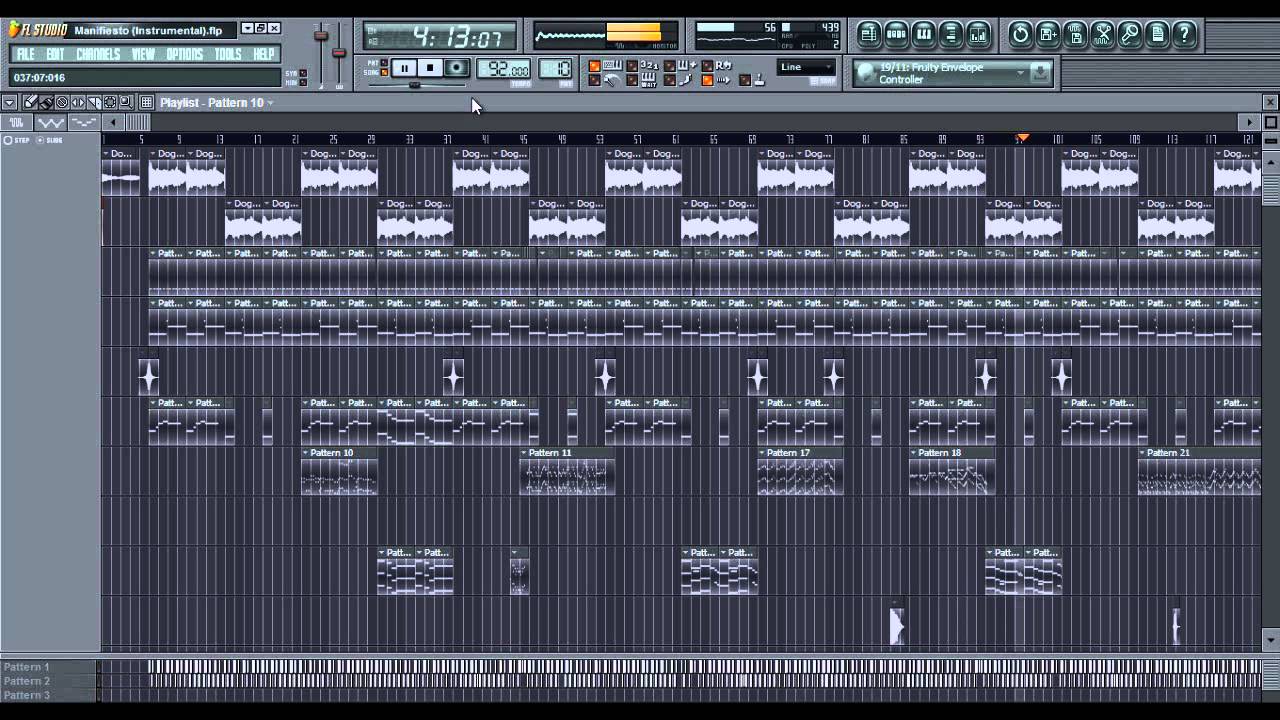Click the Pattern 18 clip header
This screenshot has width=1280, height=720.
tap(952, 453)
